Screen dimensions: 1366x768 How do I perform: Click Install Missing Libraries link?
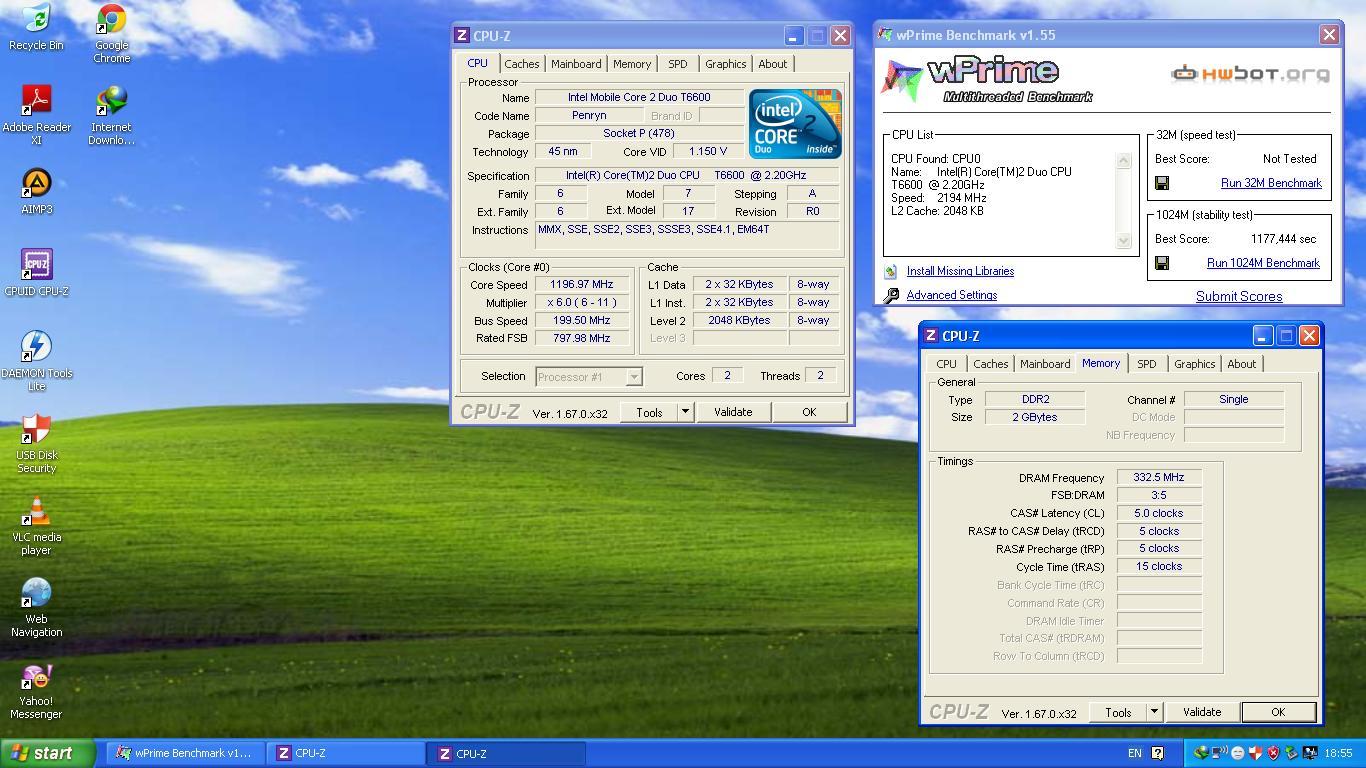pyautogui.click(x=960, y=271)
